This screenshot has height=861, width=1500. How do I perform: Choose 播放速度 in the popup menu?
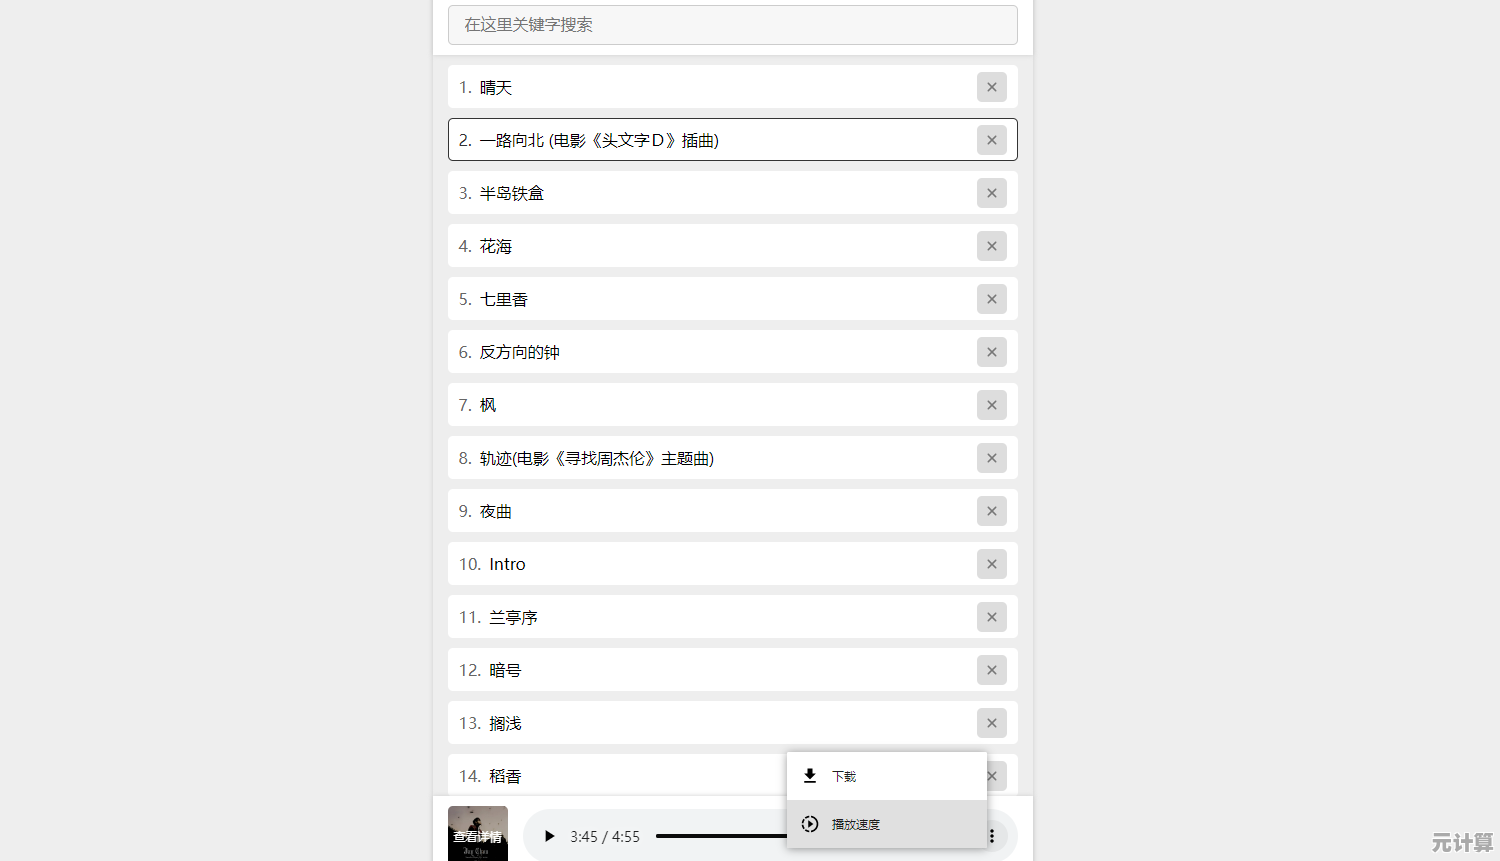pos(887,824)
